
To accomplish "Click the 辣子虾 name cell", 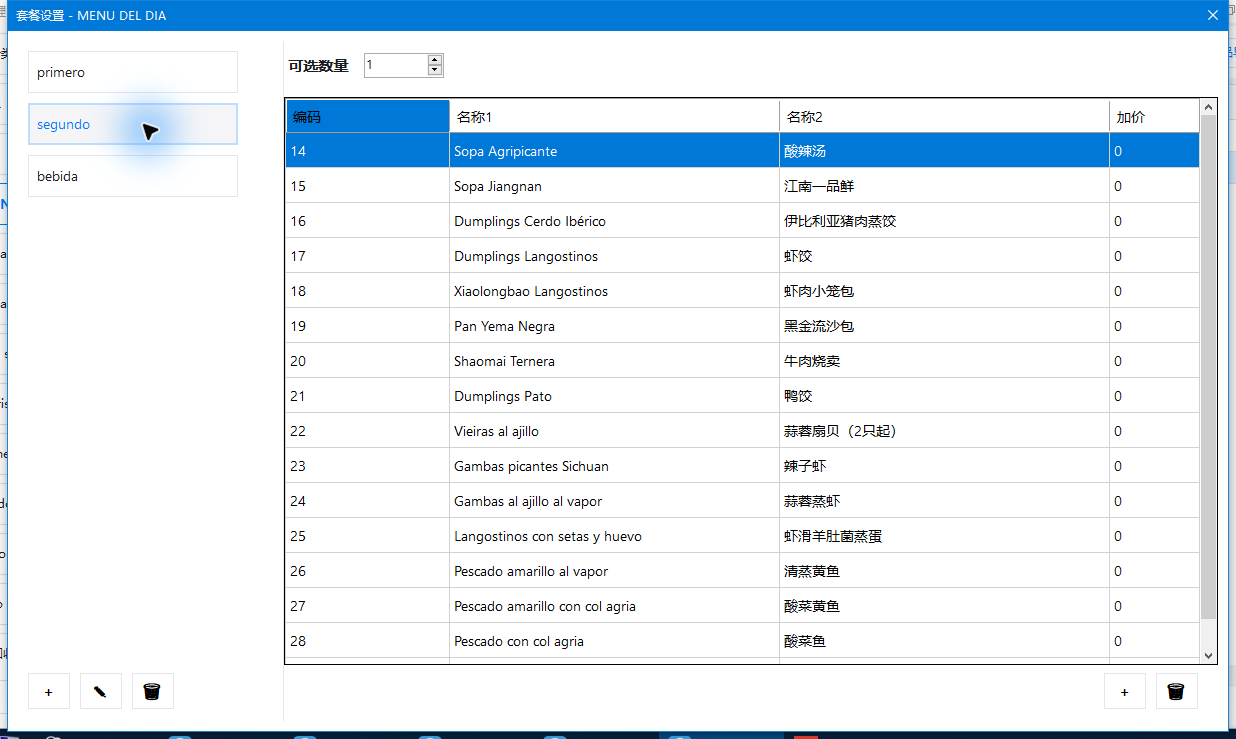I will [x=944, y=466].
